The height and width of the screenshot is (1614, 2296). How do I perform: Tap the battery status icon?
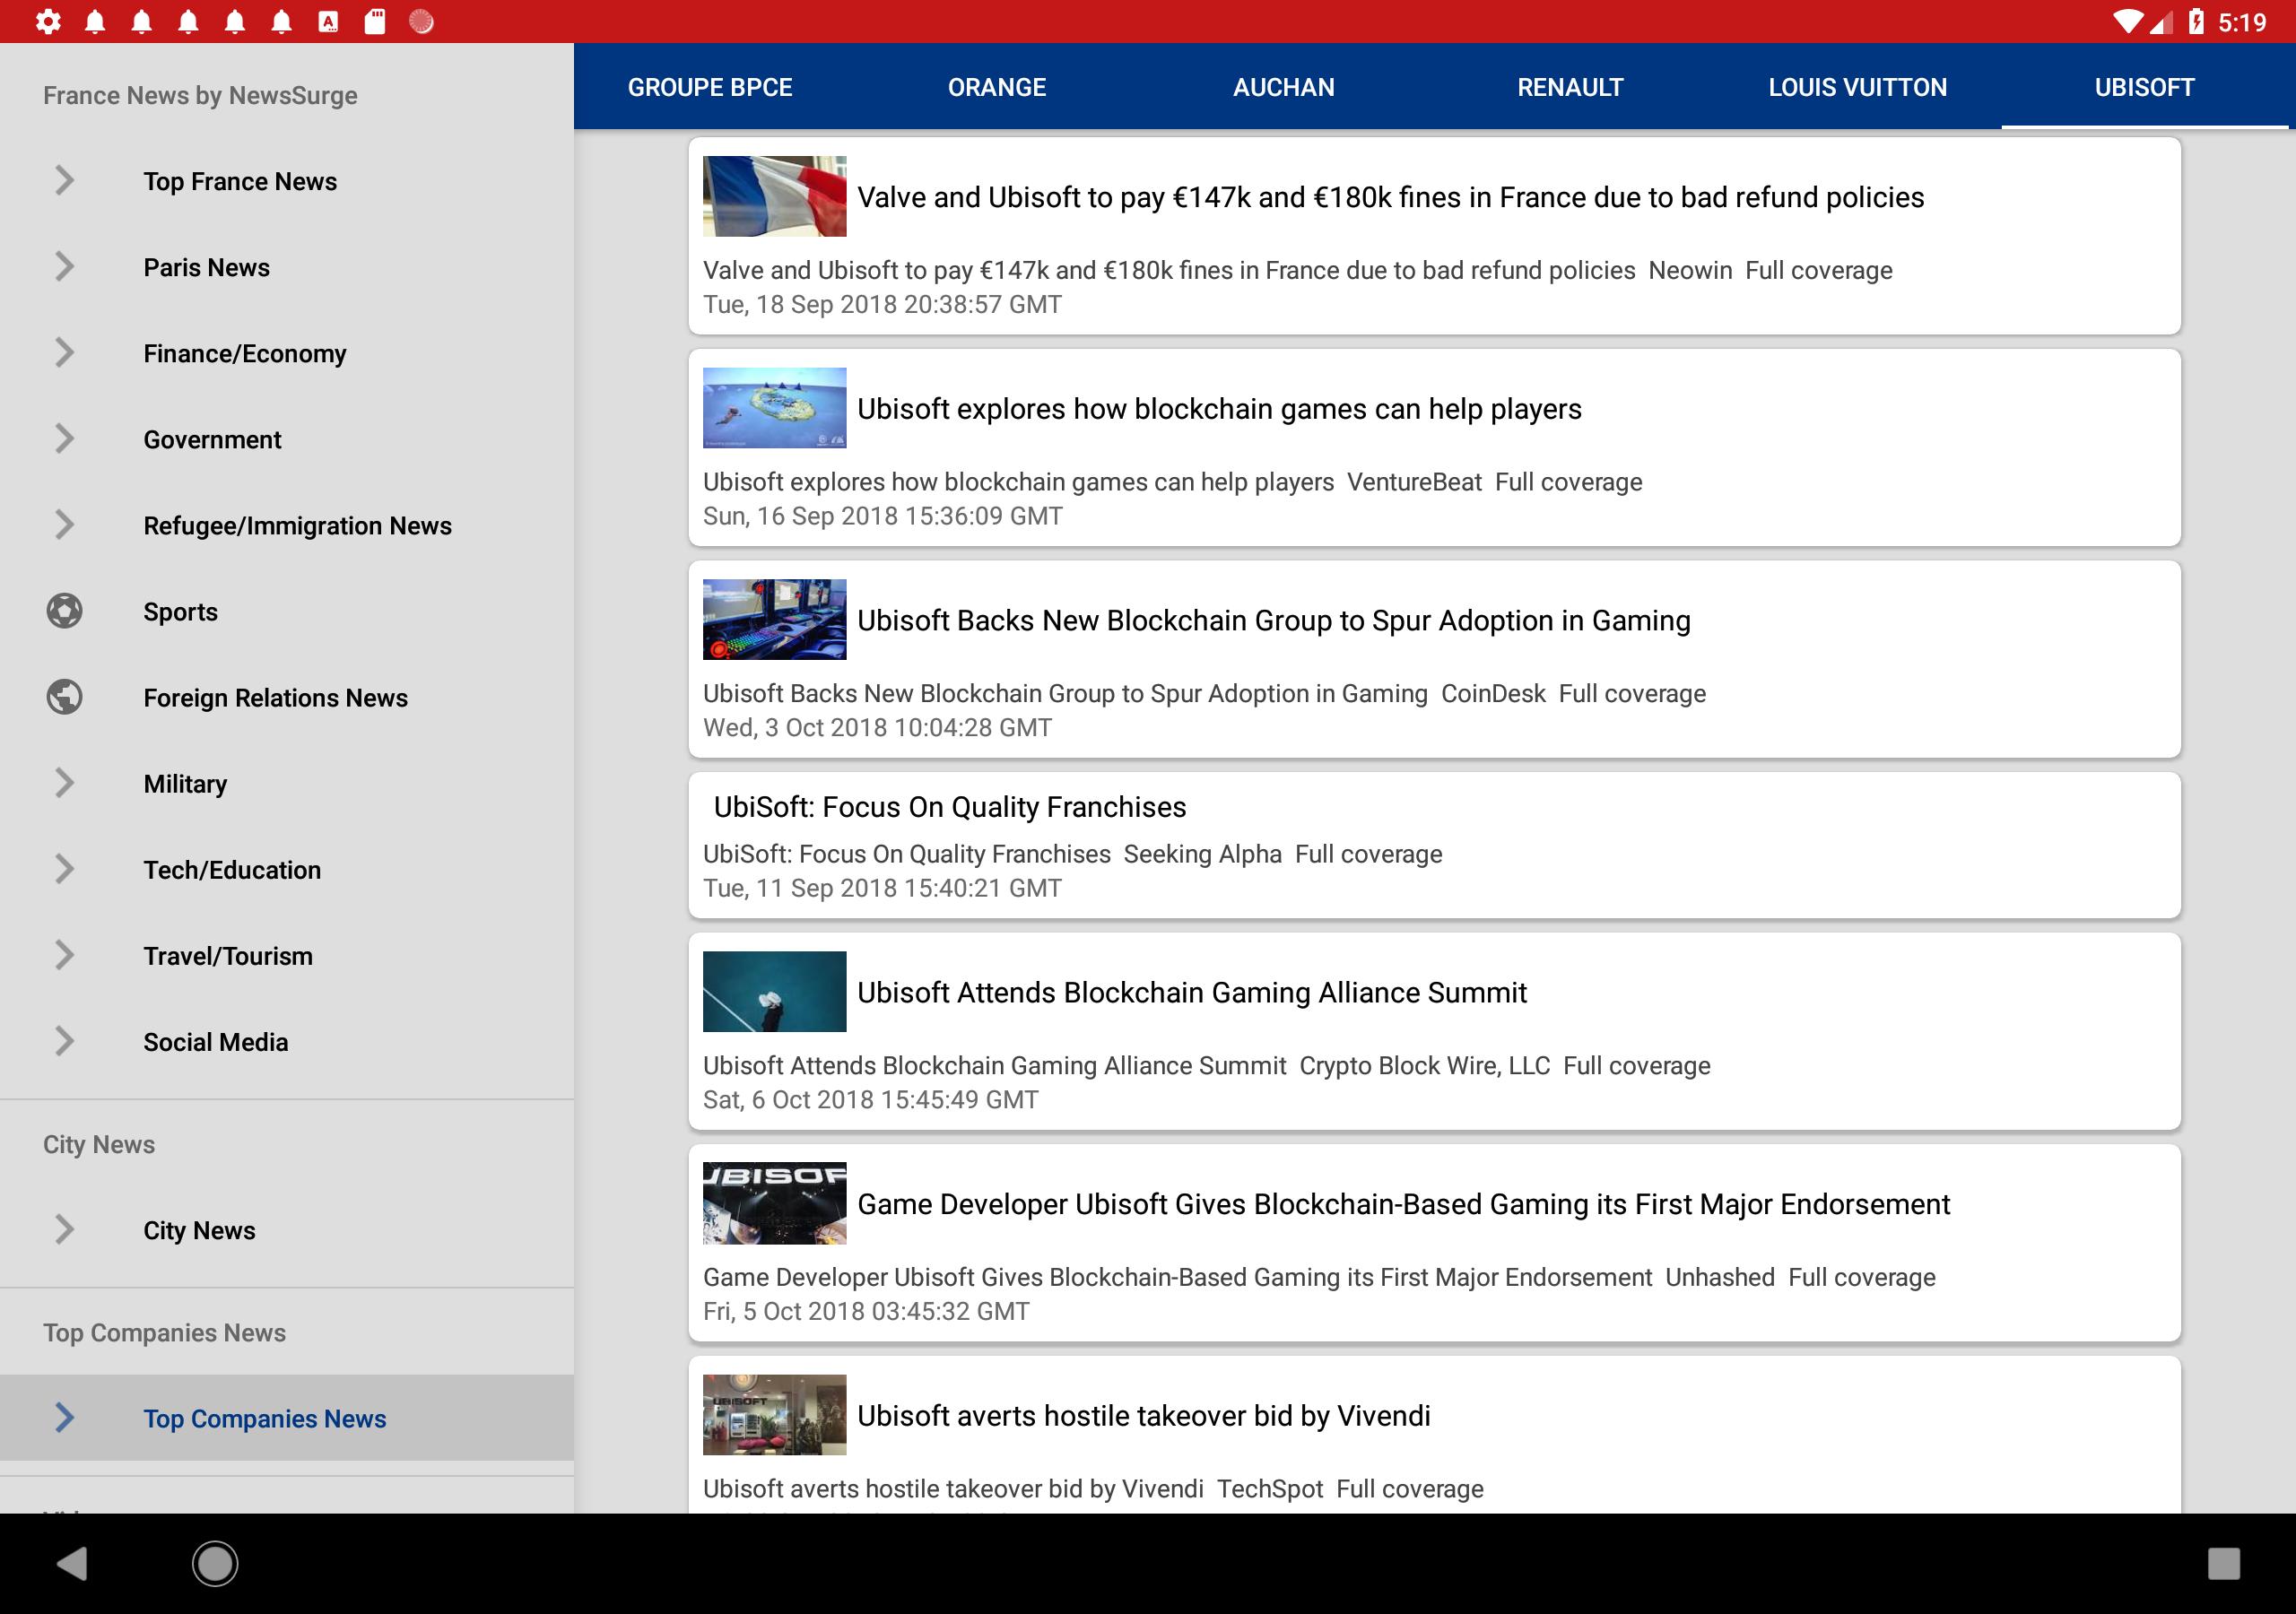2196,21
